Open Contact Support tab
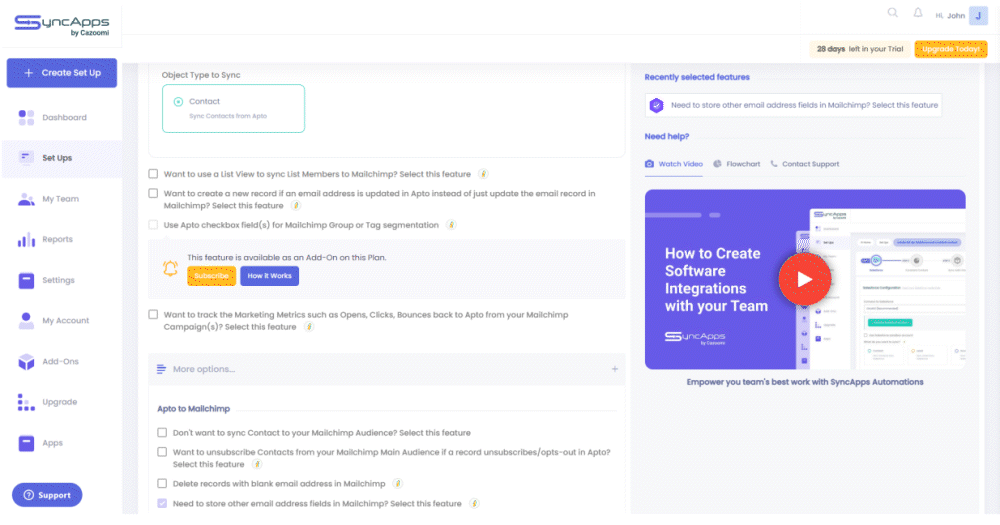This screenshot has width=1000, height=525. point(805,164)
